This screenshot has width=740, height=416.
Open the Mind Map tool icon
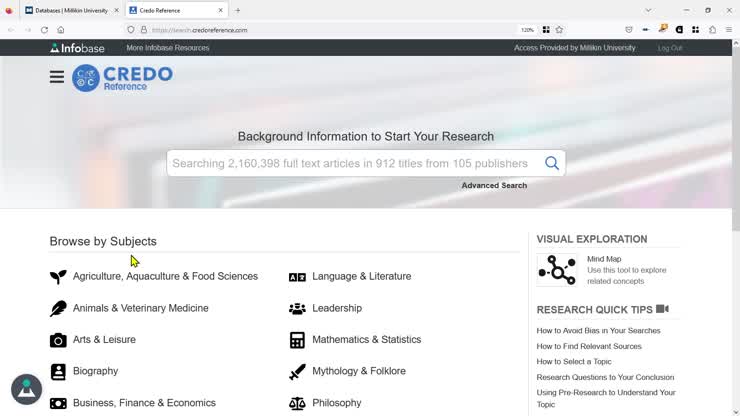point(557,270)
